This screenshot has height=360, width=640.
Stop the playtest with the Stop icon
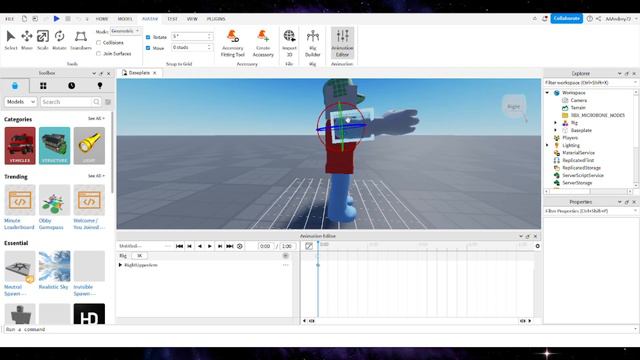pos(68,19)
